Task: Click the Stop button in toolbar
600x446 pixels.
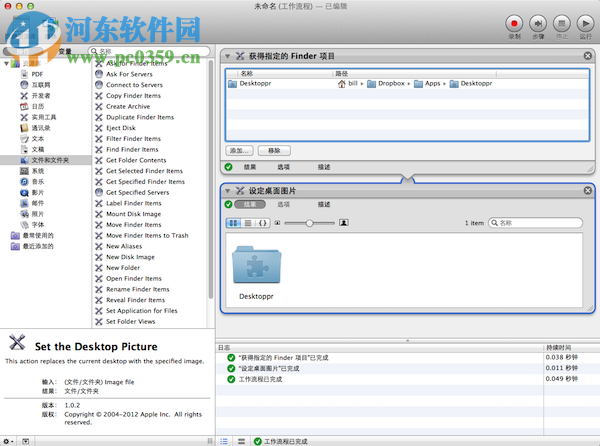Action: pos(561,24)
